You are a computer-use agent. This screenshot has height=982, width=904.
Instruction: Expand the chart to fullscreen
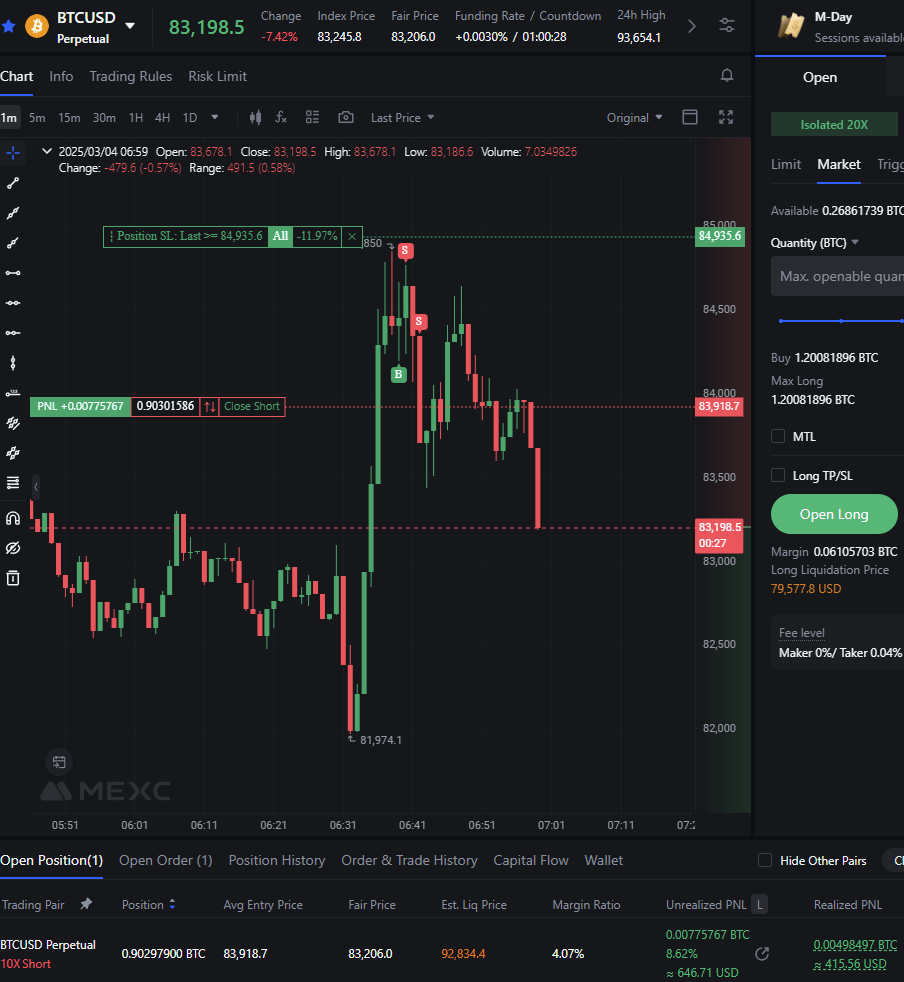click(x=726, y=117)
